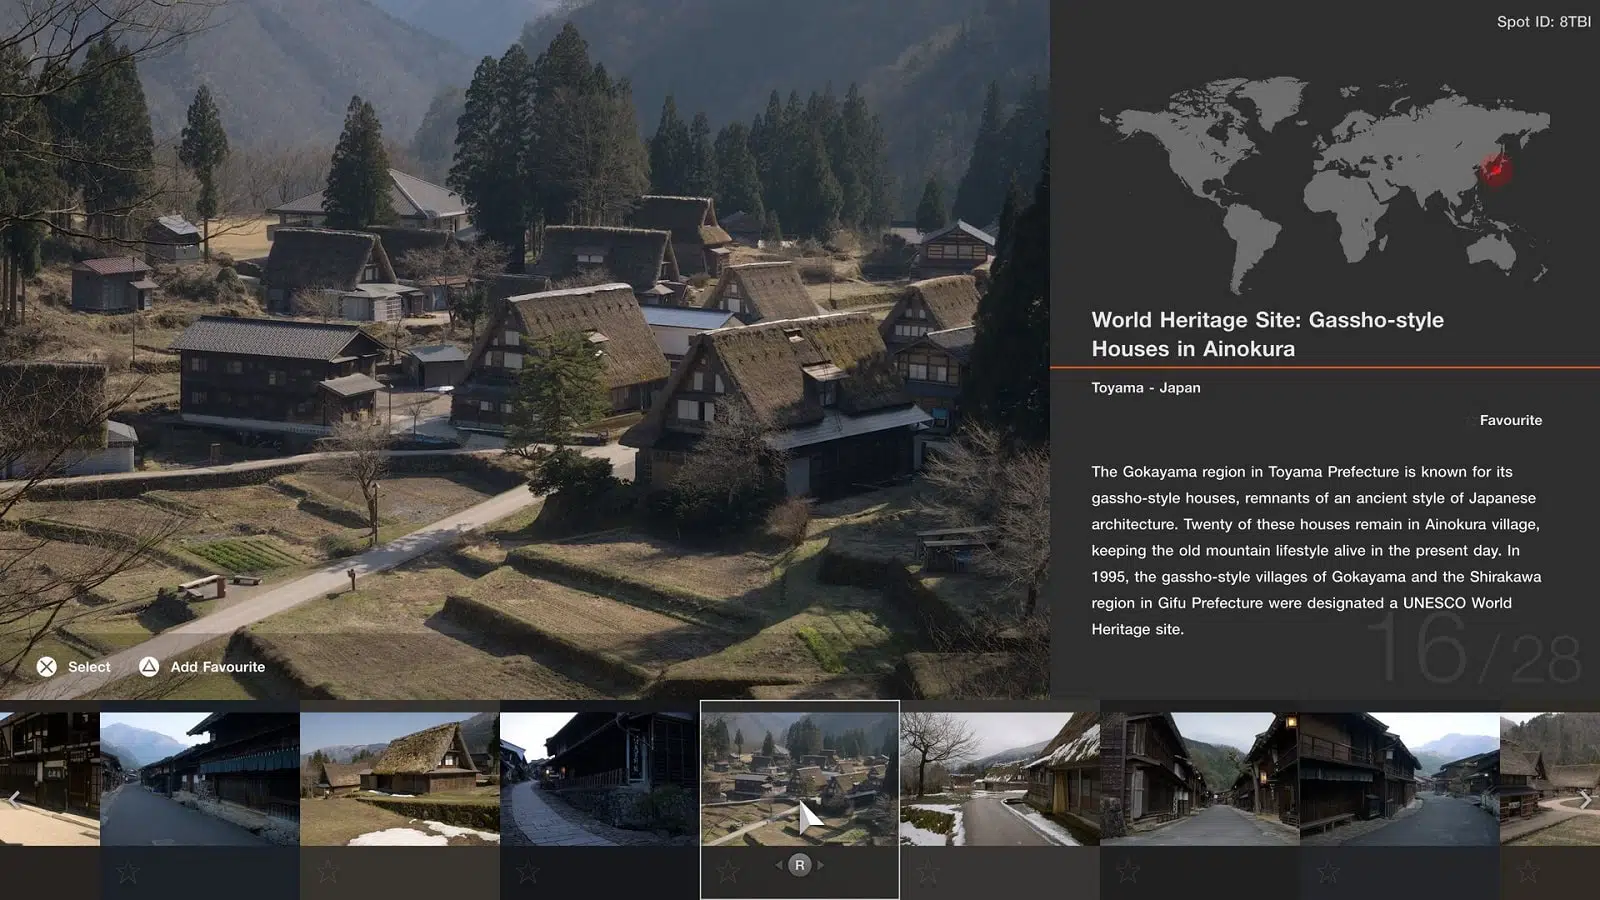Image resolution: width=1600 pixels, height=900 pixels.
Task: Click the Spot ID 8TBI text
Action: point(1543,21)
